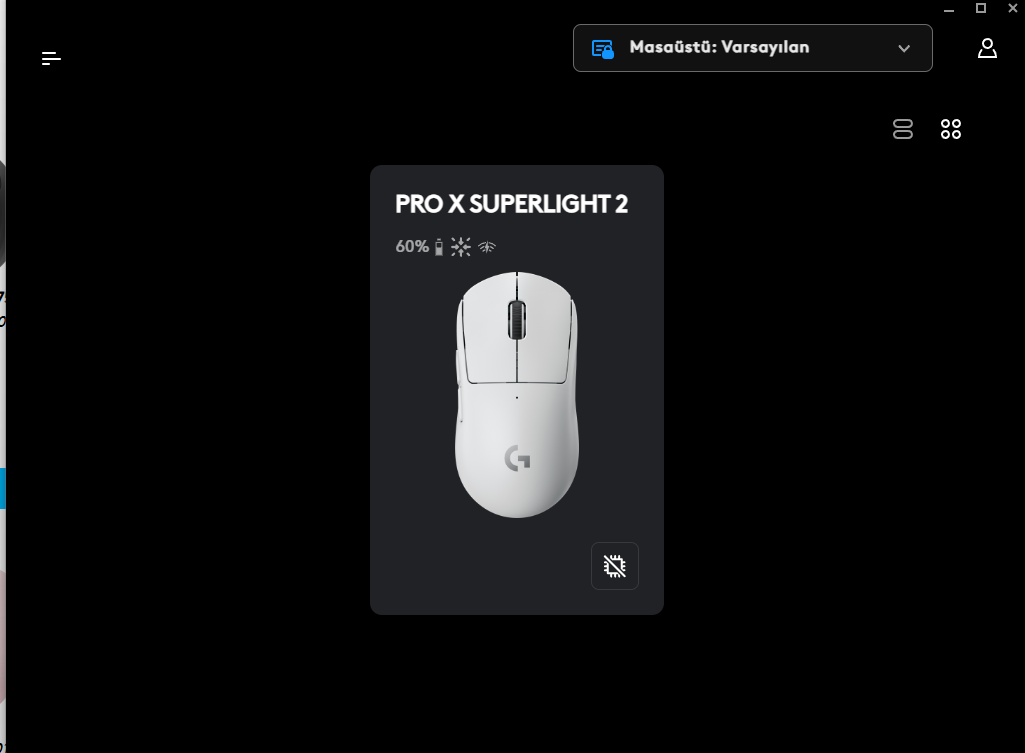Open the user account icon

coord(987,48)
